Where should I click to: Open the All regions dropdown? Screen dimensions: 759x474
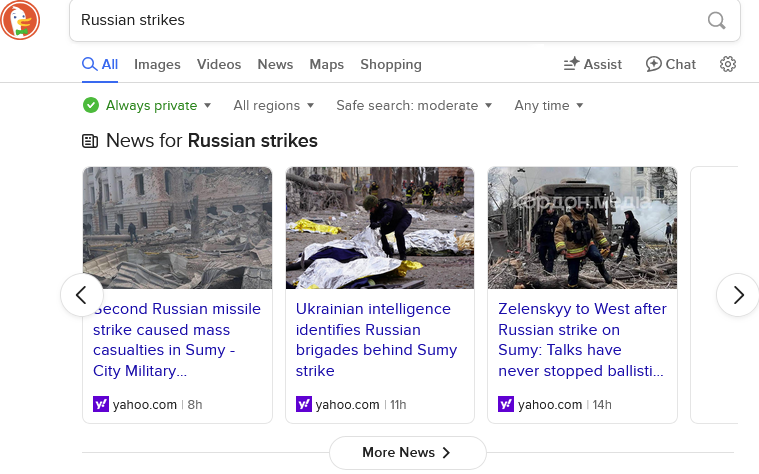click(273, 105)
